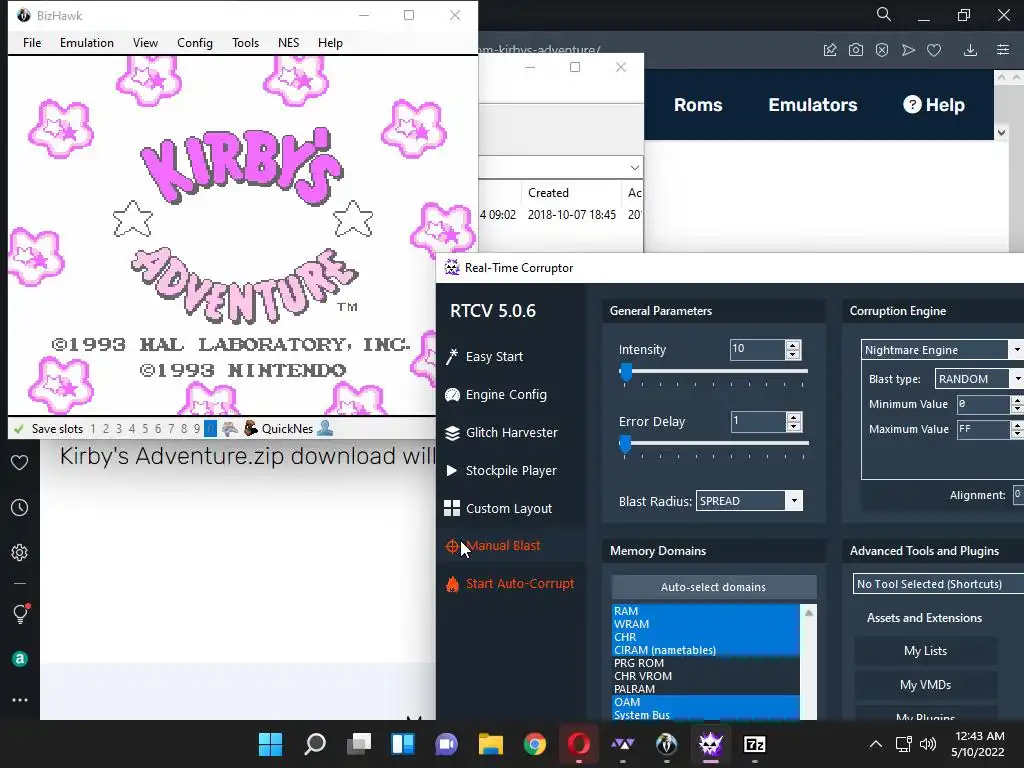Open 7-Zip from taskbar
Viewport: 1024px width, 768px height.
(754, 744)
